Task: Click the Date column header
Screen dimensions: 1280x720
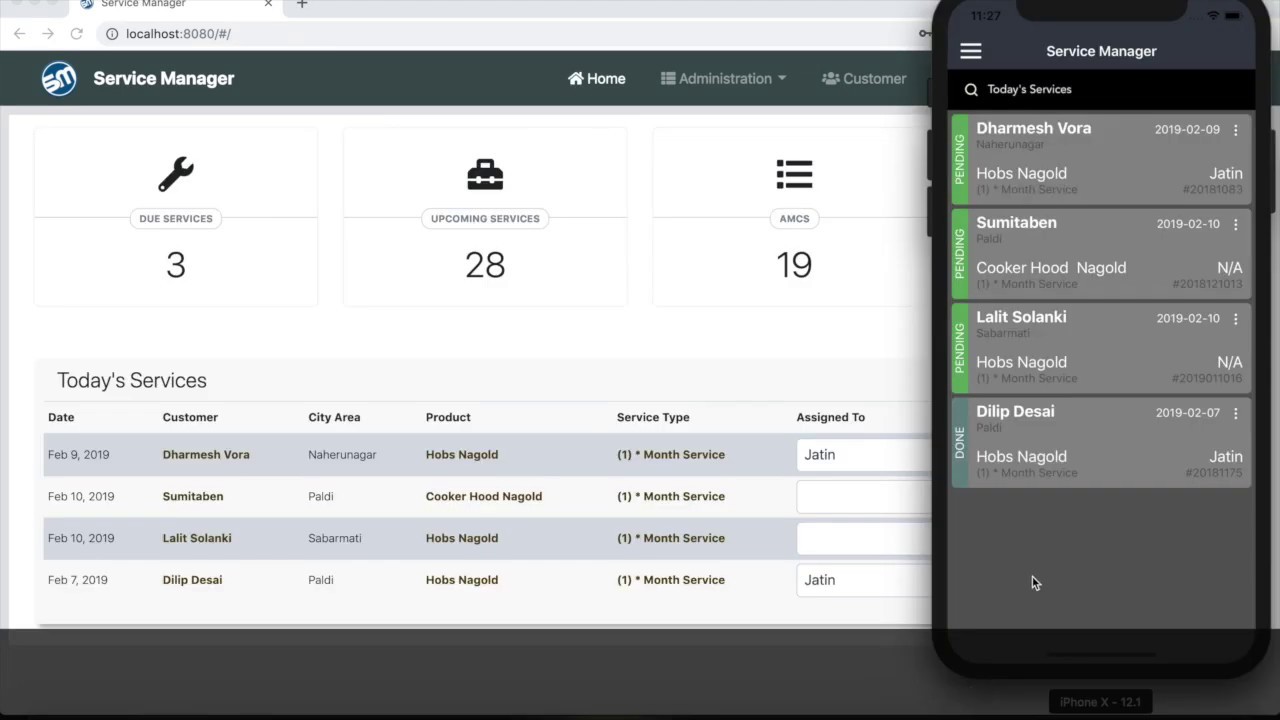Action: (x=61, y=417)
